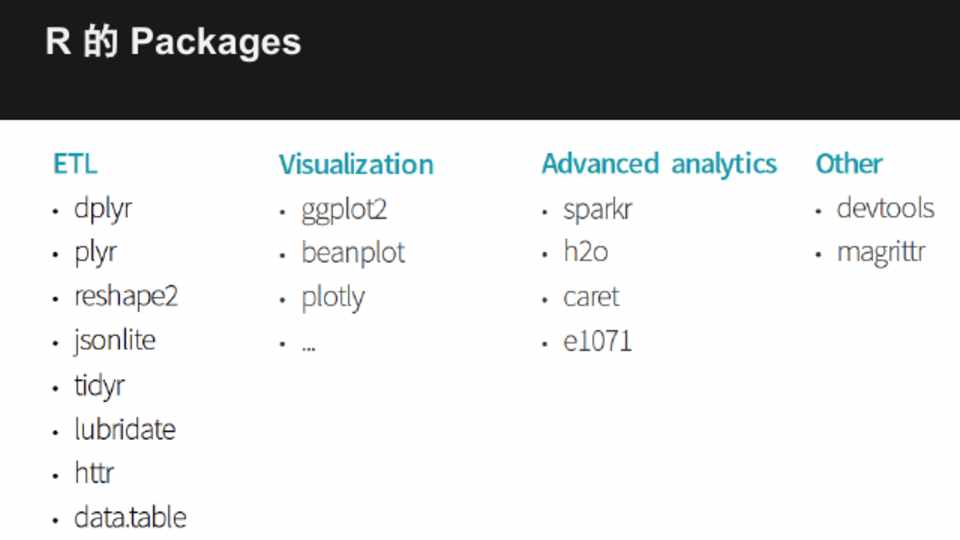The image size is (960, 540).
Task: Select the h2o package item
Action: pos(586,253)
